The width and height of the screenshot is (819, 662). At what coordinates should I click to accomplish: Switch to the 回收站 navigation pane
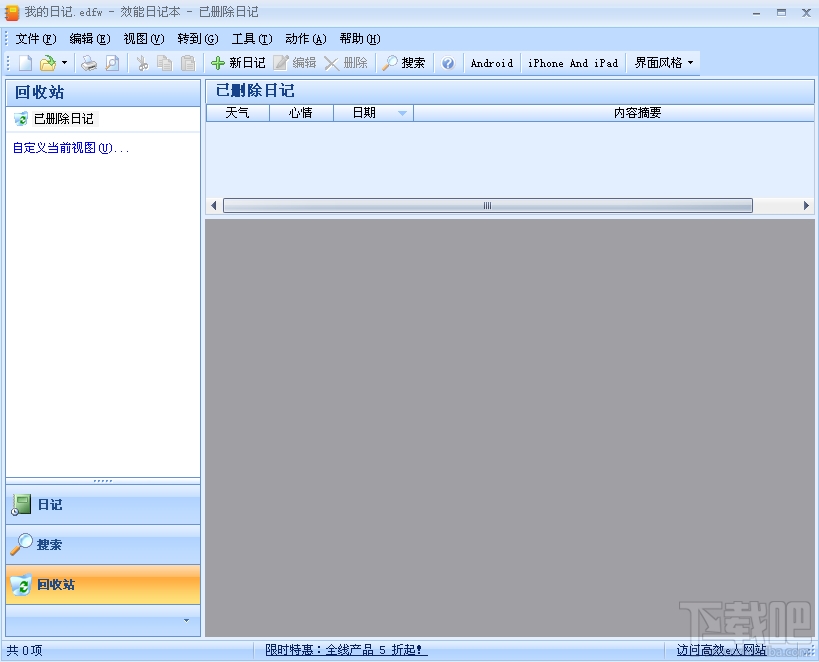[103, 585]
